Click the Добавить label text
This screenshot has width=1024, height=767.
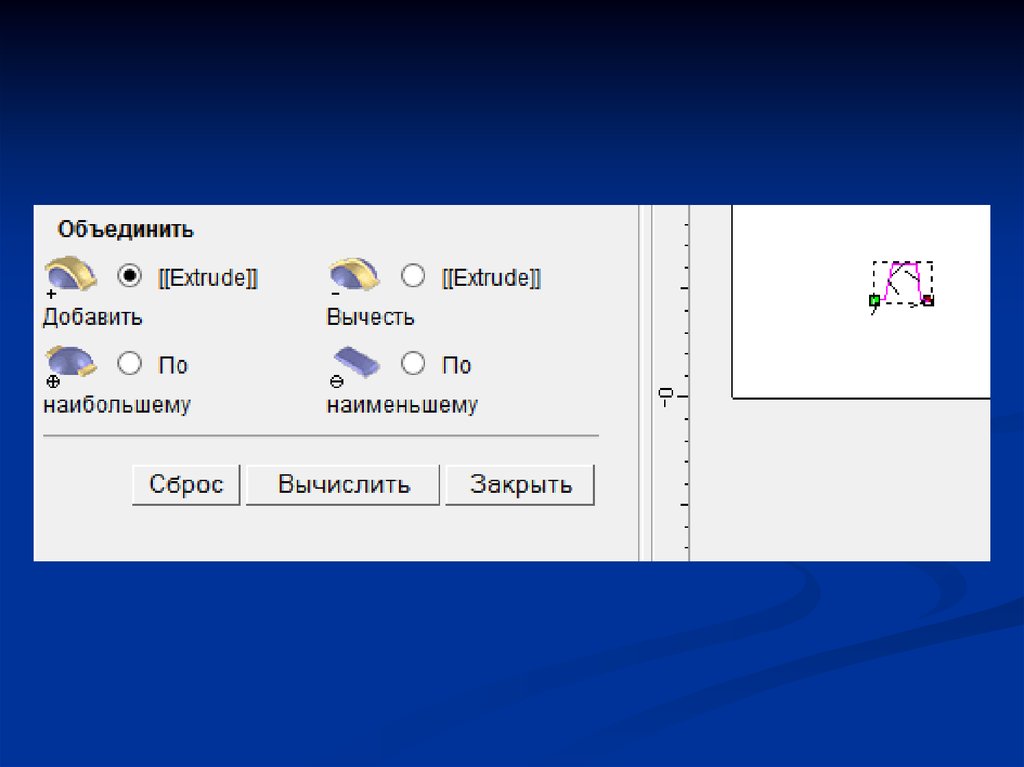[x=92, y=318]
